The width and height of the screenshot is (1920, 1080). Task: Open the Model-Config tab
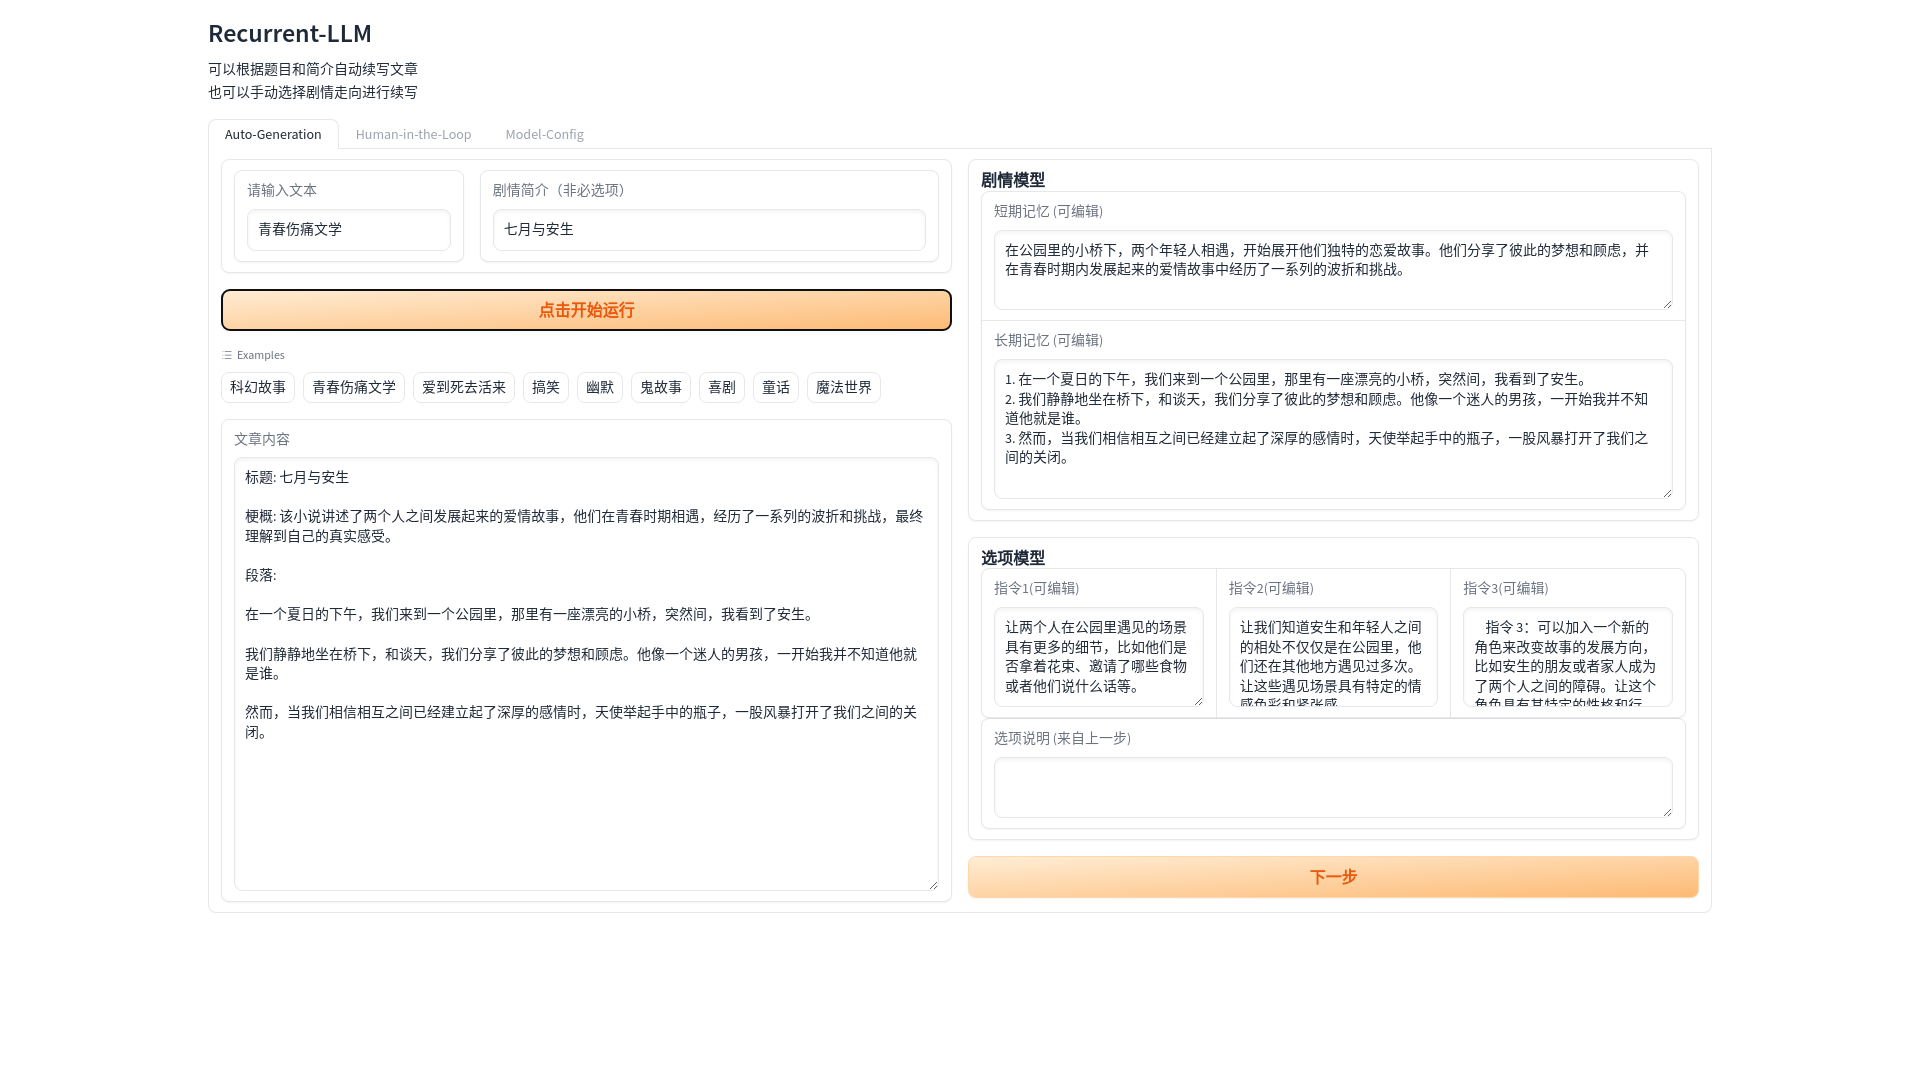tap(544, 134)
